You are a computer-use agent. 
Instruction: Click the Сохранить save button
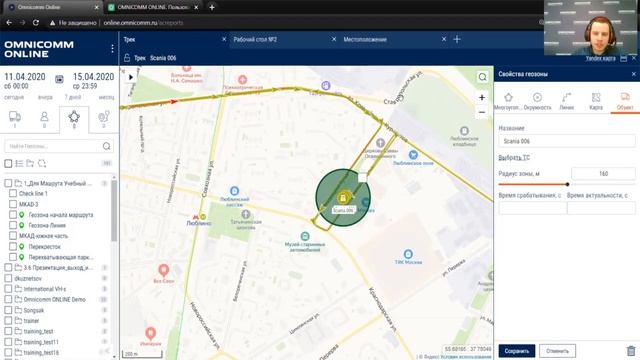pos(517,351)
